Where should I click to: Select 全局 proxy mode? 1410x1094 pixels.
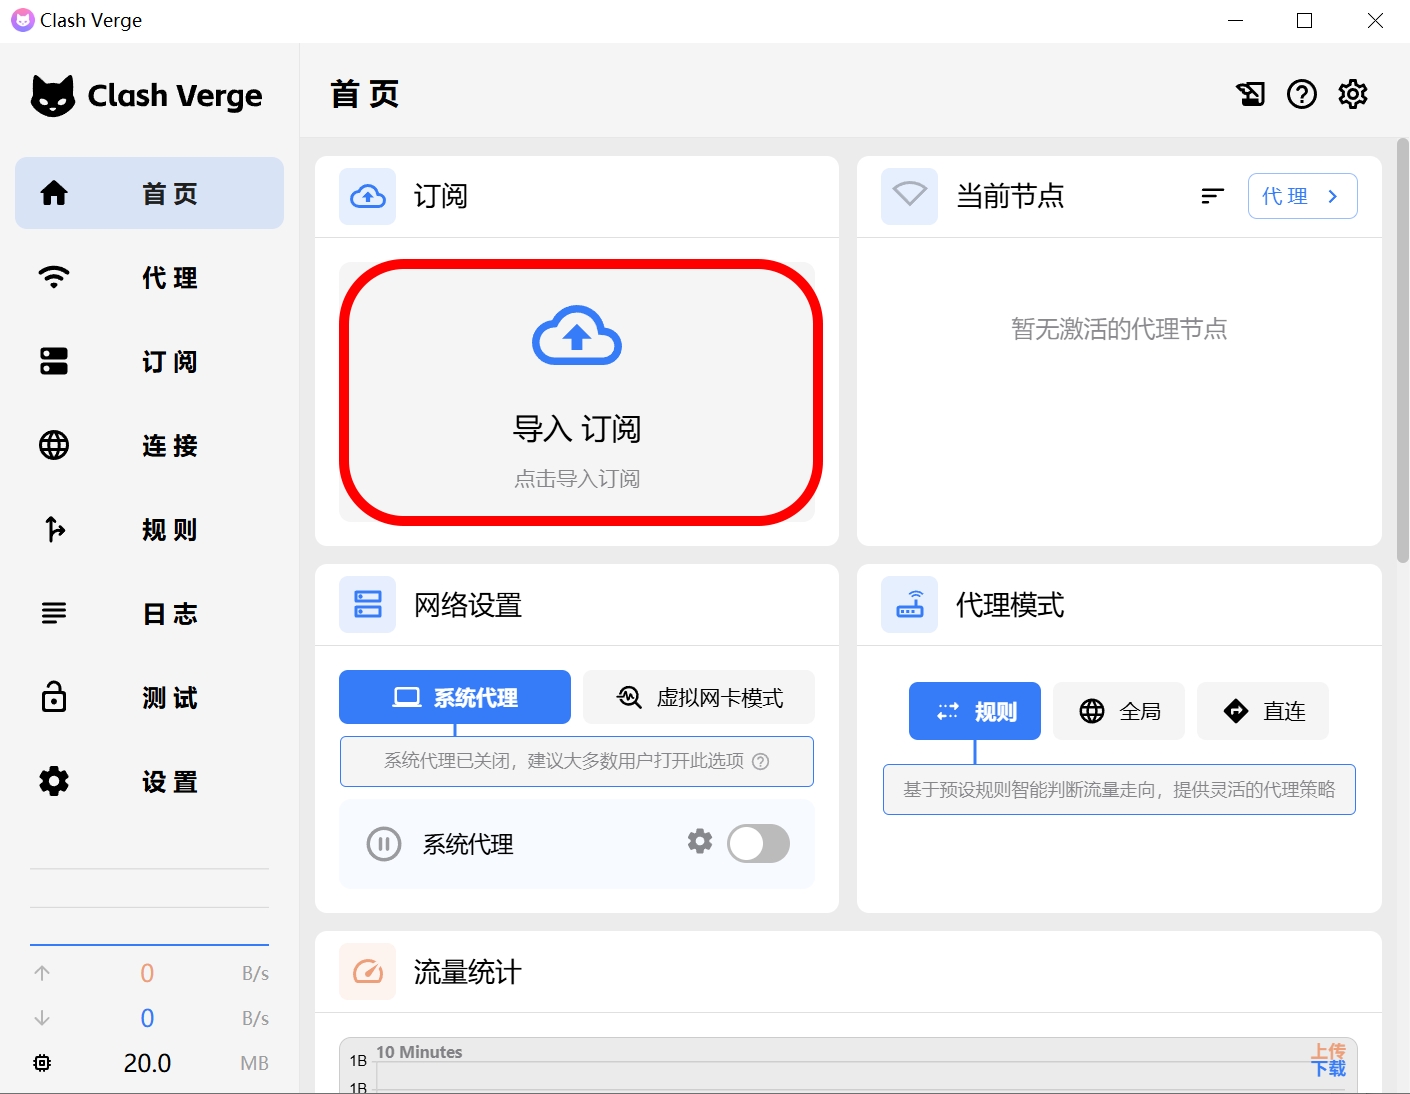click(1119, 711)
